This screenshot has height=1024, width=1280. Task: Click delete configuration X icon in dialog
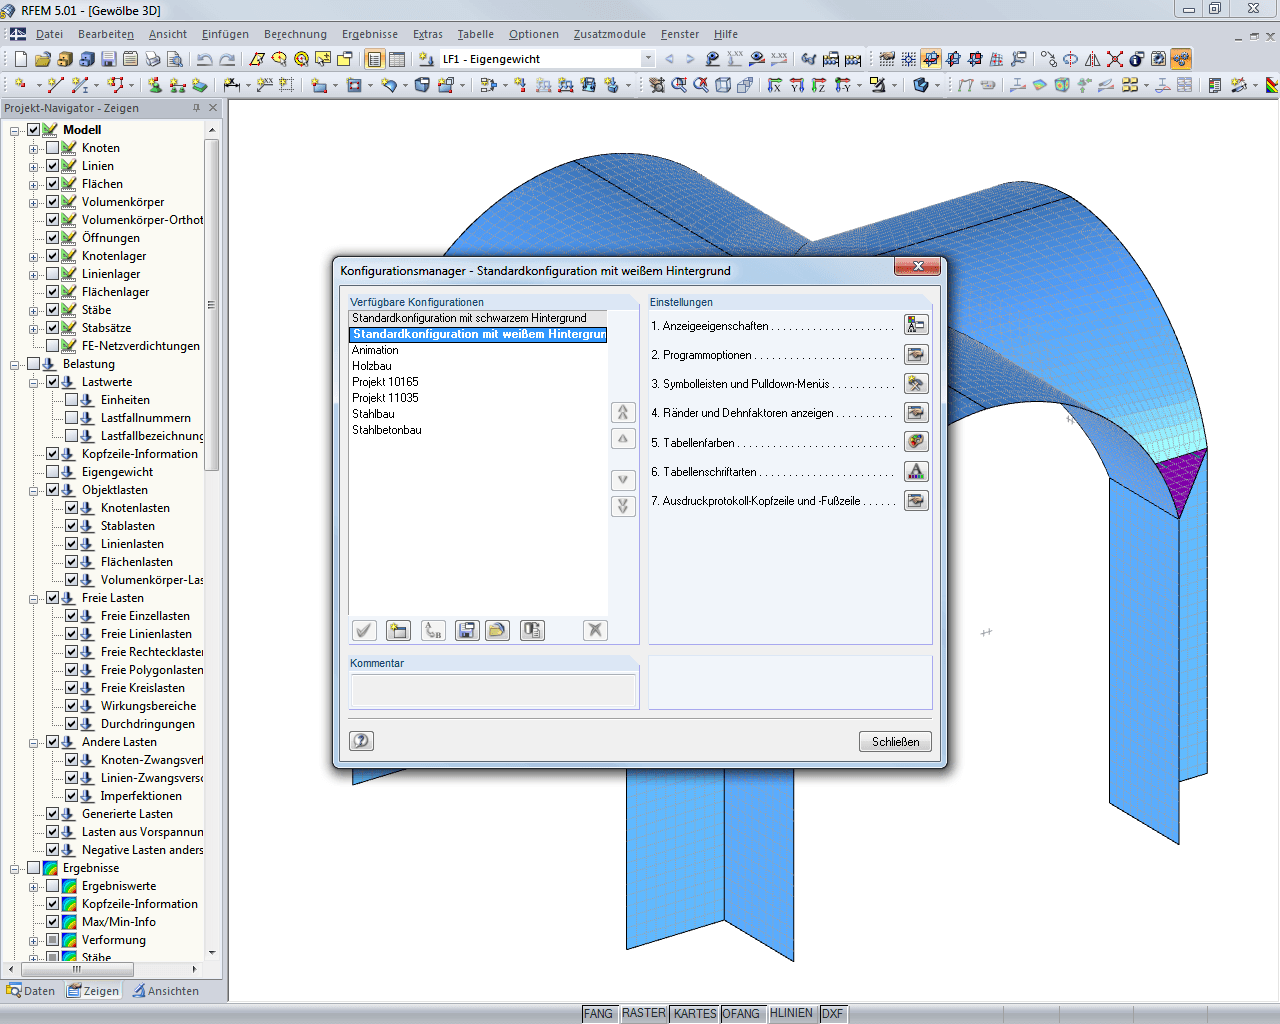pos(595,630)
